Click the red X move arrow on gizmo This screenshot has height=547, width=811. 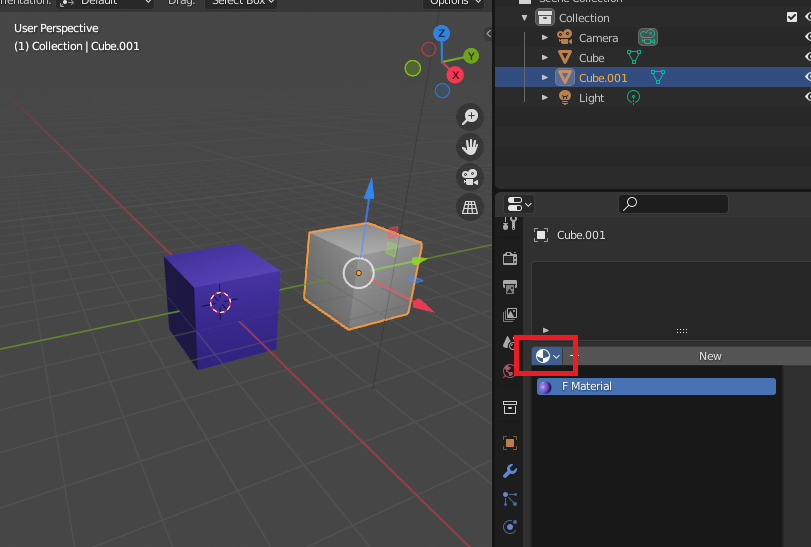[424, 306]
